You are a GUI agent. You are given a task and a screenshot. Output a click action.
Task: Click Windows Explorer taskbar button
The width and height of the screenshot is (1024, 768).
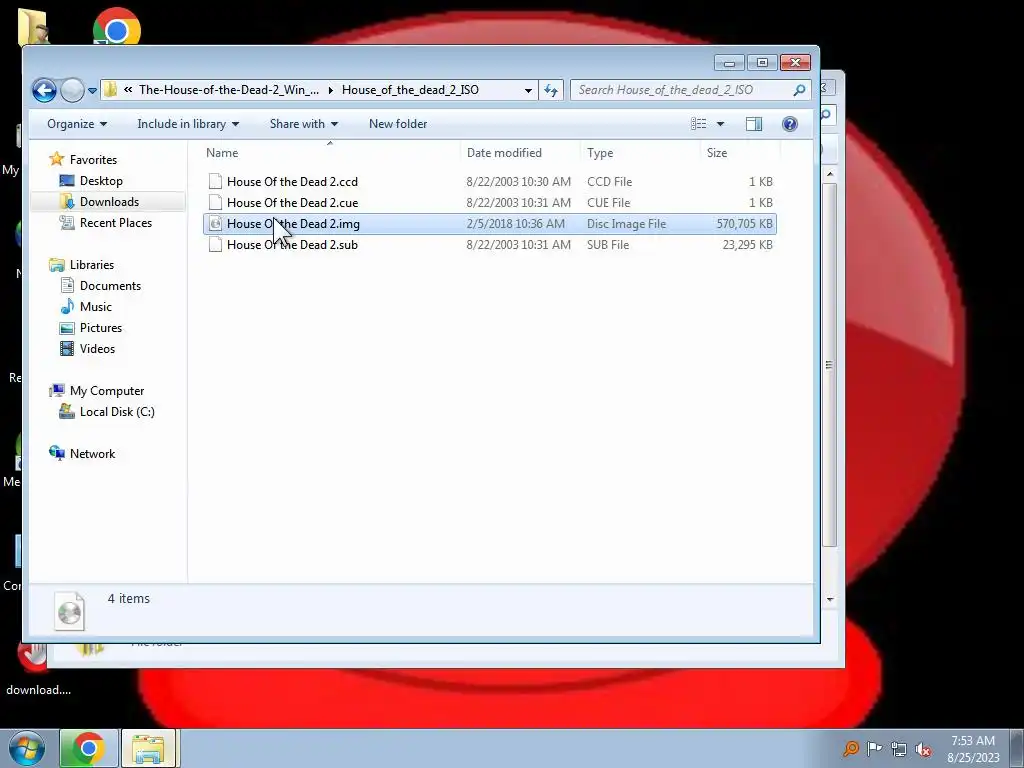(x=148, y=748)
